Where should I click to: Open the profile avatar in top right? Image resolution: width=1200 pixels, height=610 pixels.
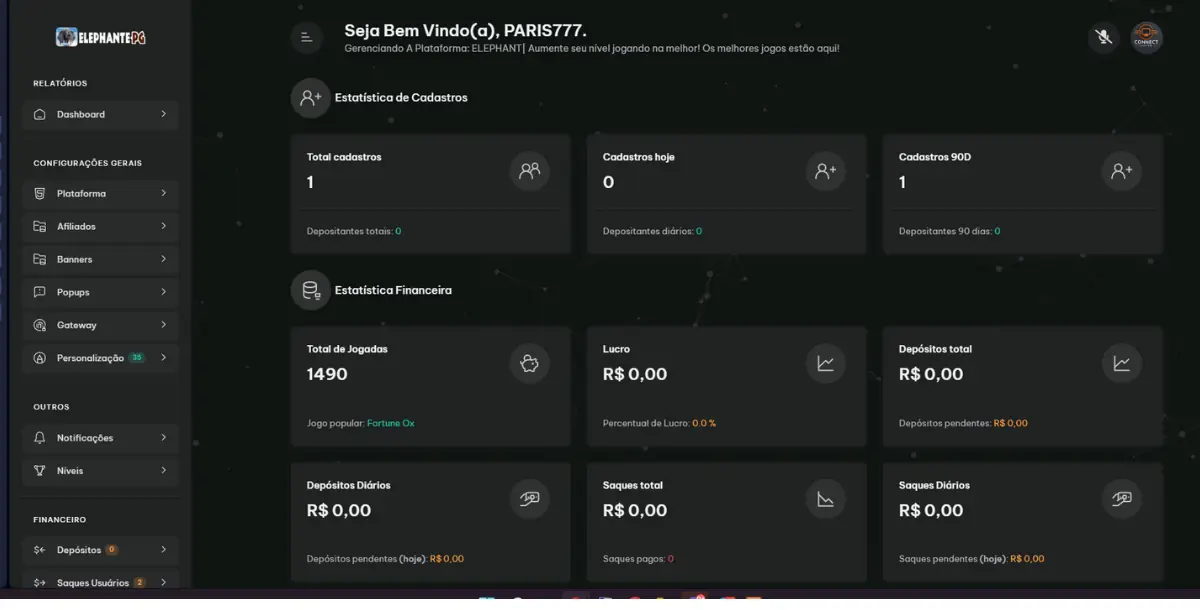click(1146, 38)
